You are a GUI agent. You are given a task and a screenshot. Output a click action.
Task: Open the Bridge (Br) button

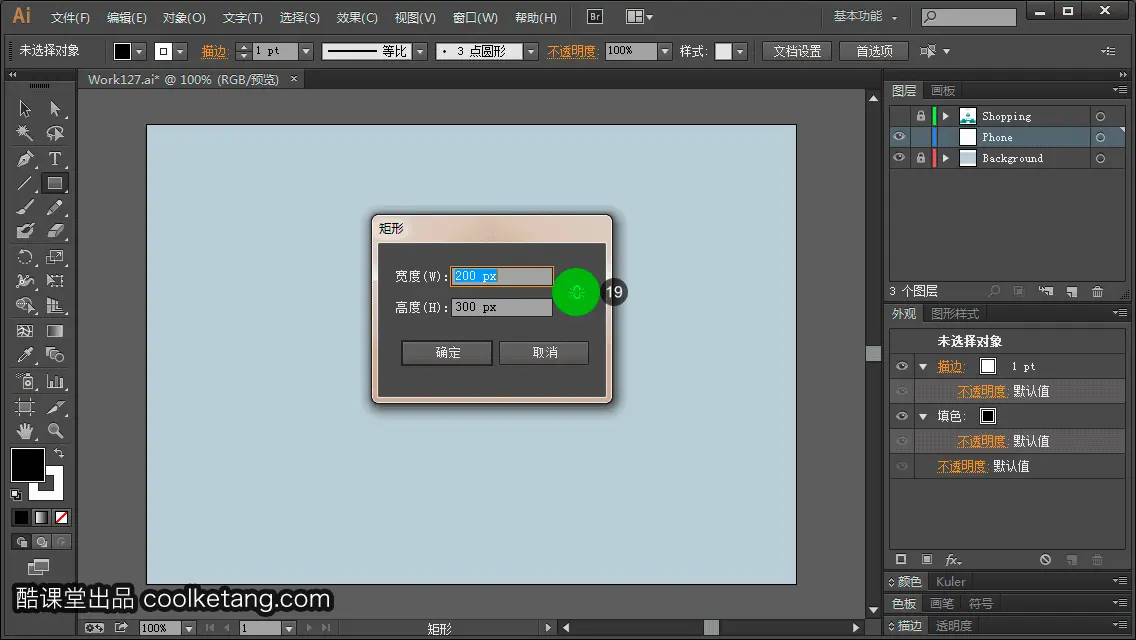tap(595, 17)
